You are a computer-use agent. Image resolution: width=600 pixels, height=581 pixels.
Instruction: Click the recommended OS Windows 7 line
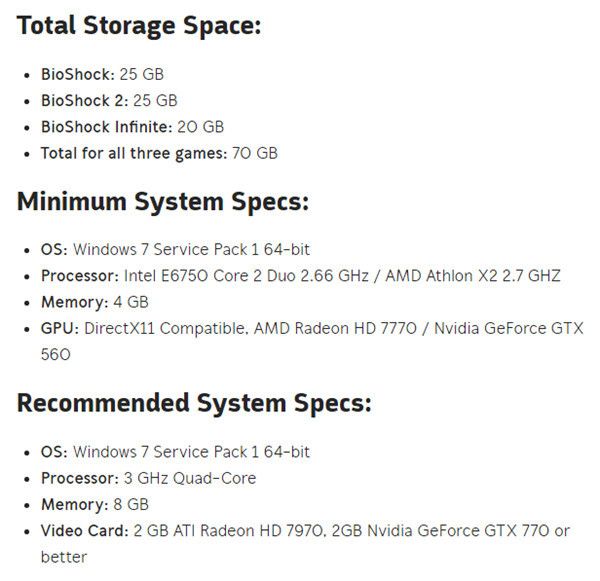(x=175, y=452)
